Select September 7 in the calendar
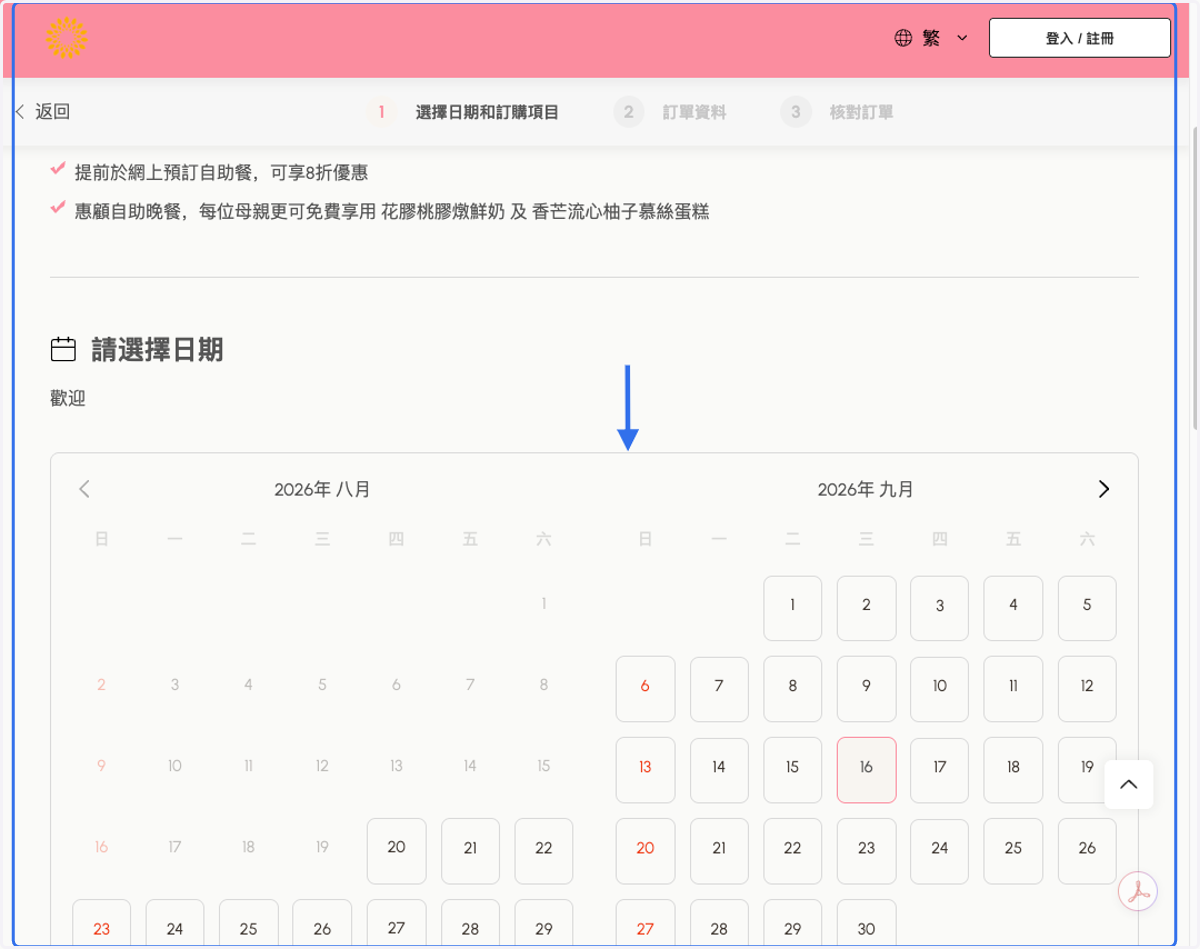Viewport: 1200px width, 949px height. [719, 689]
